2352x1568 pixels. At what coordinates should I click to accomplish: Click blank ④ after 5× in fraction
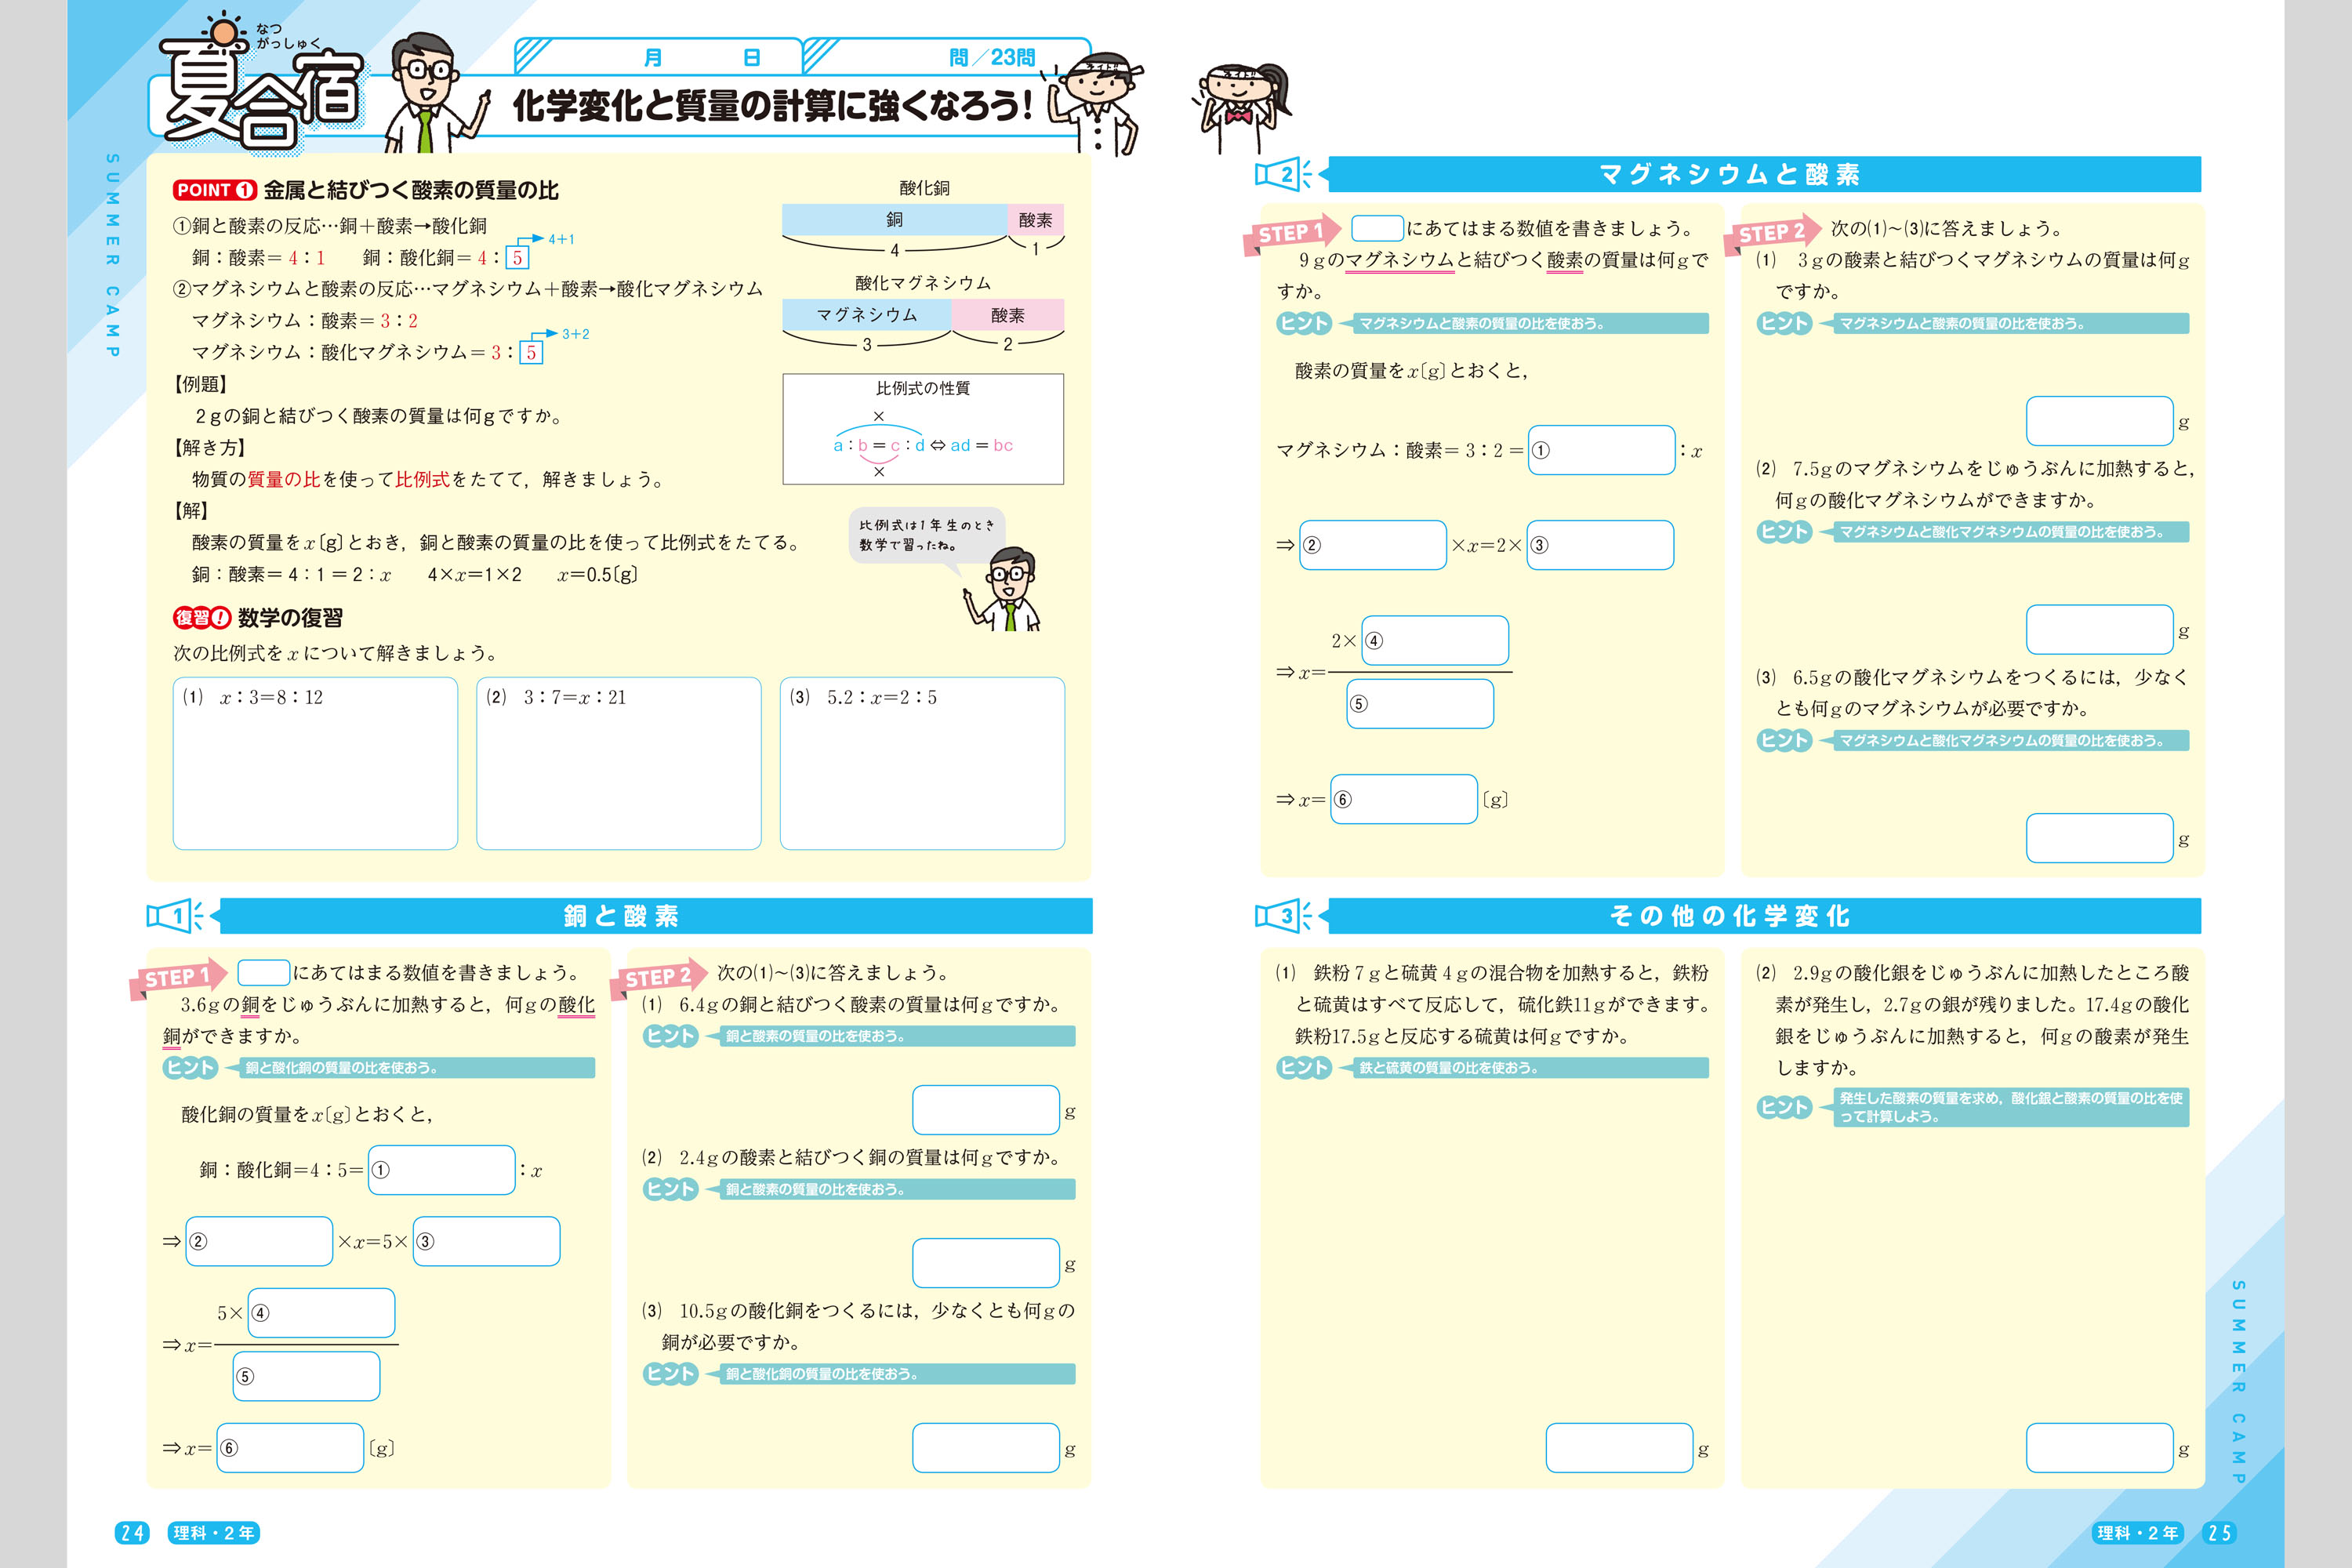(321, 1313)
